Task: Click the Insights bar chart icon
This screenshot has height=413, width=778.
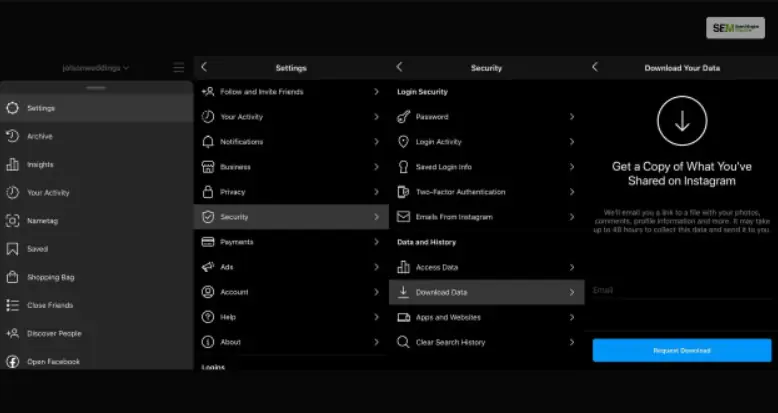Action: pyautogui.click(x=12, y=164)
